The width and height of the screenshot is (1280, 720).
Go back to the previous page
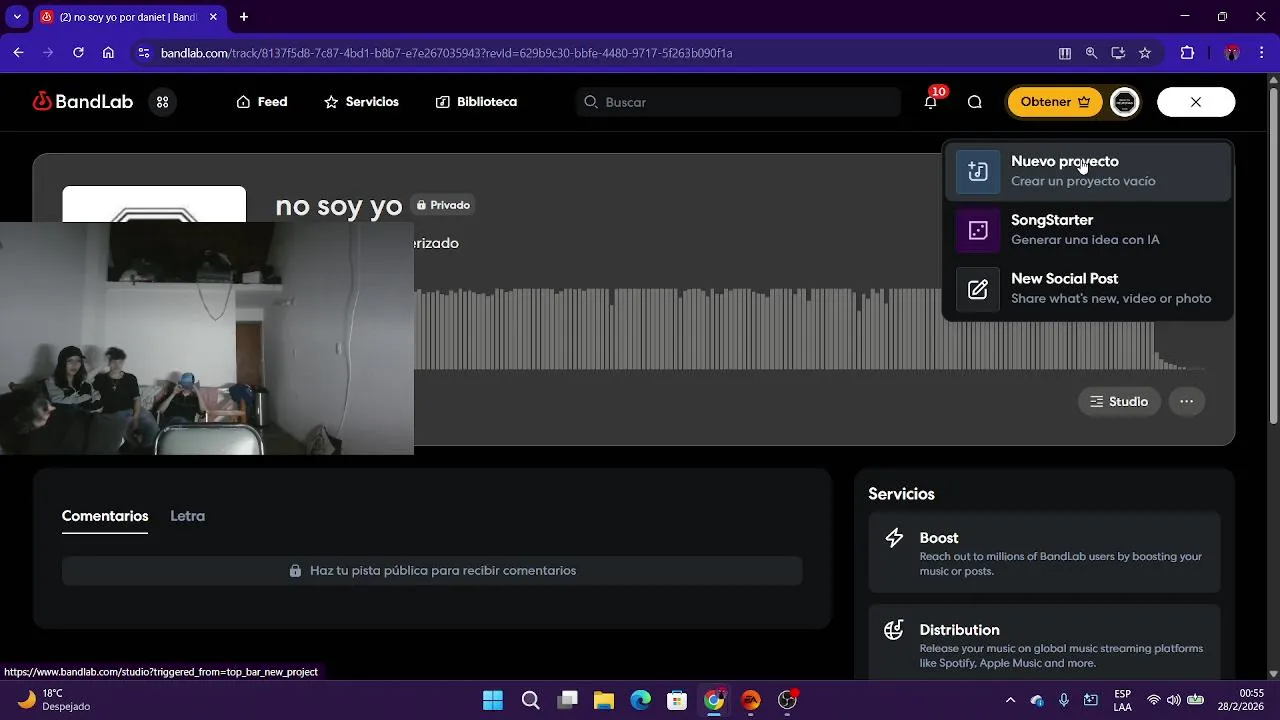(18, 53)
